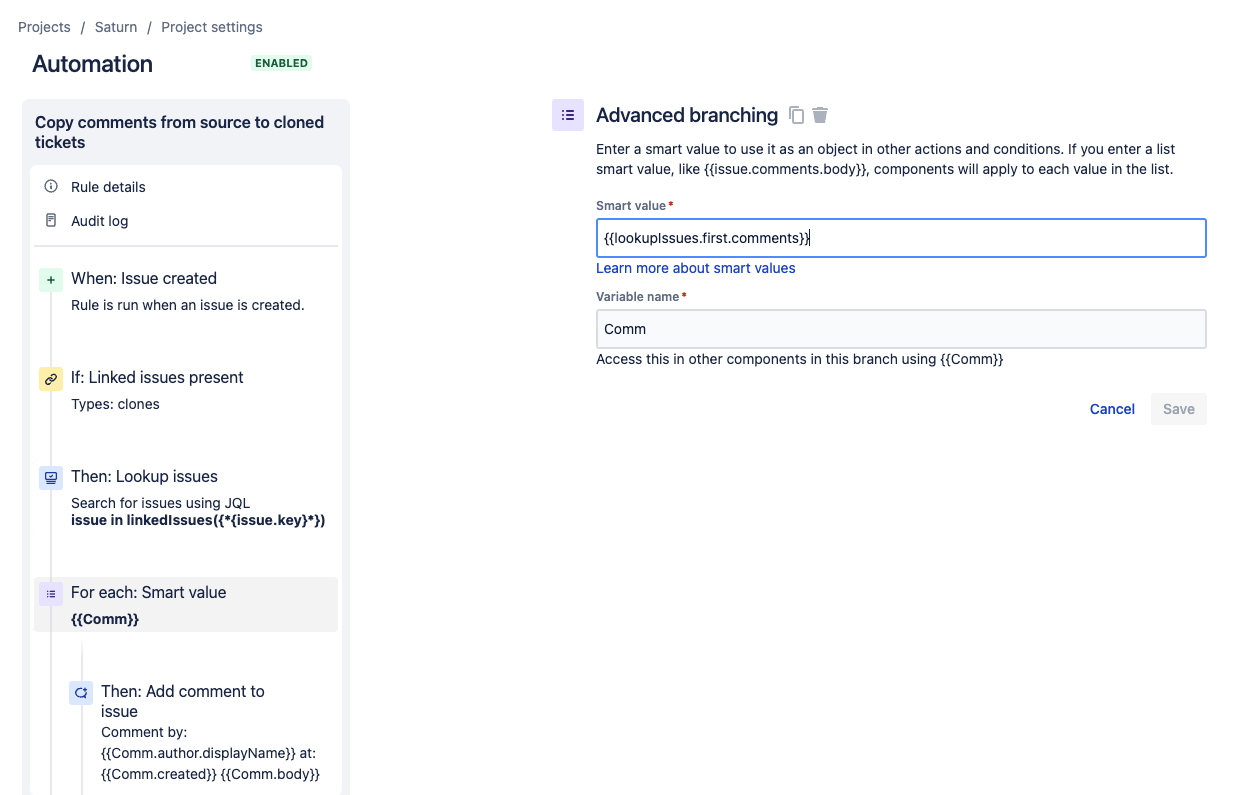
Task: Click the monitor icon next to Lookup issues
Action: (x=51, y=478)
